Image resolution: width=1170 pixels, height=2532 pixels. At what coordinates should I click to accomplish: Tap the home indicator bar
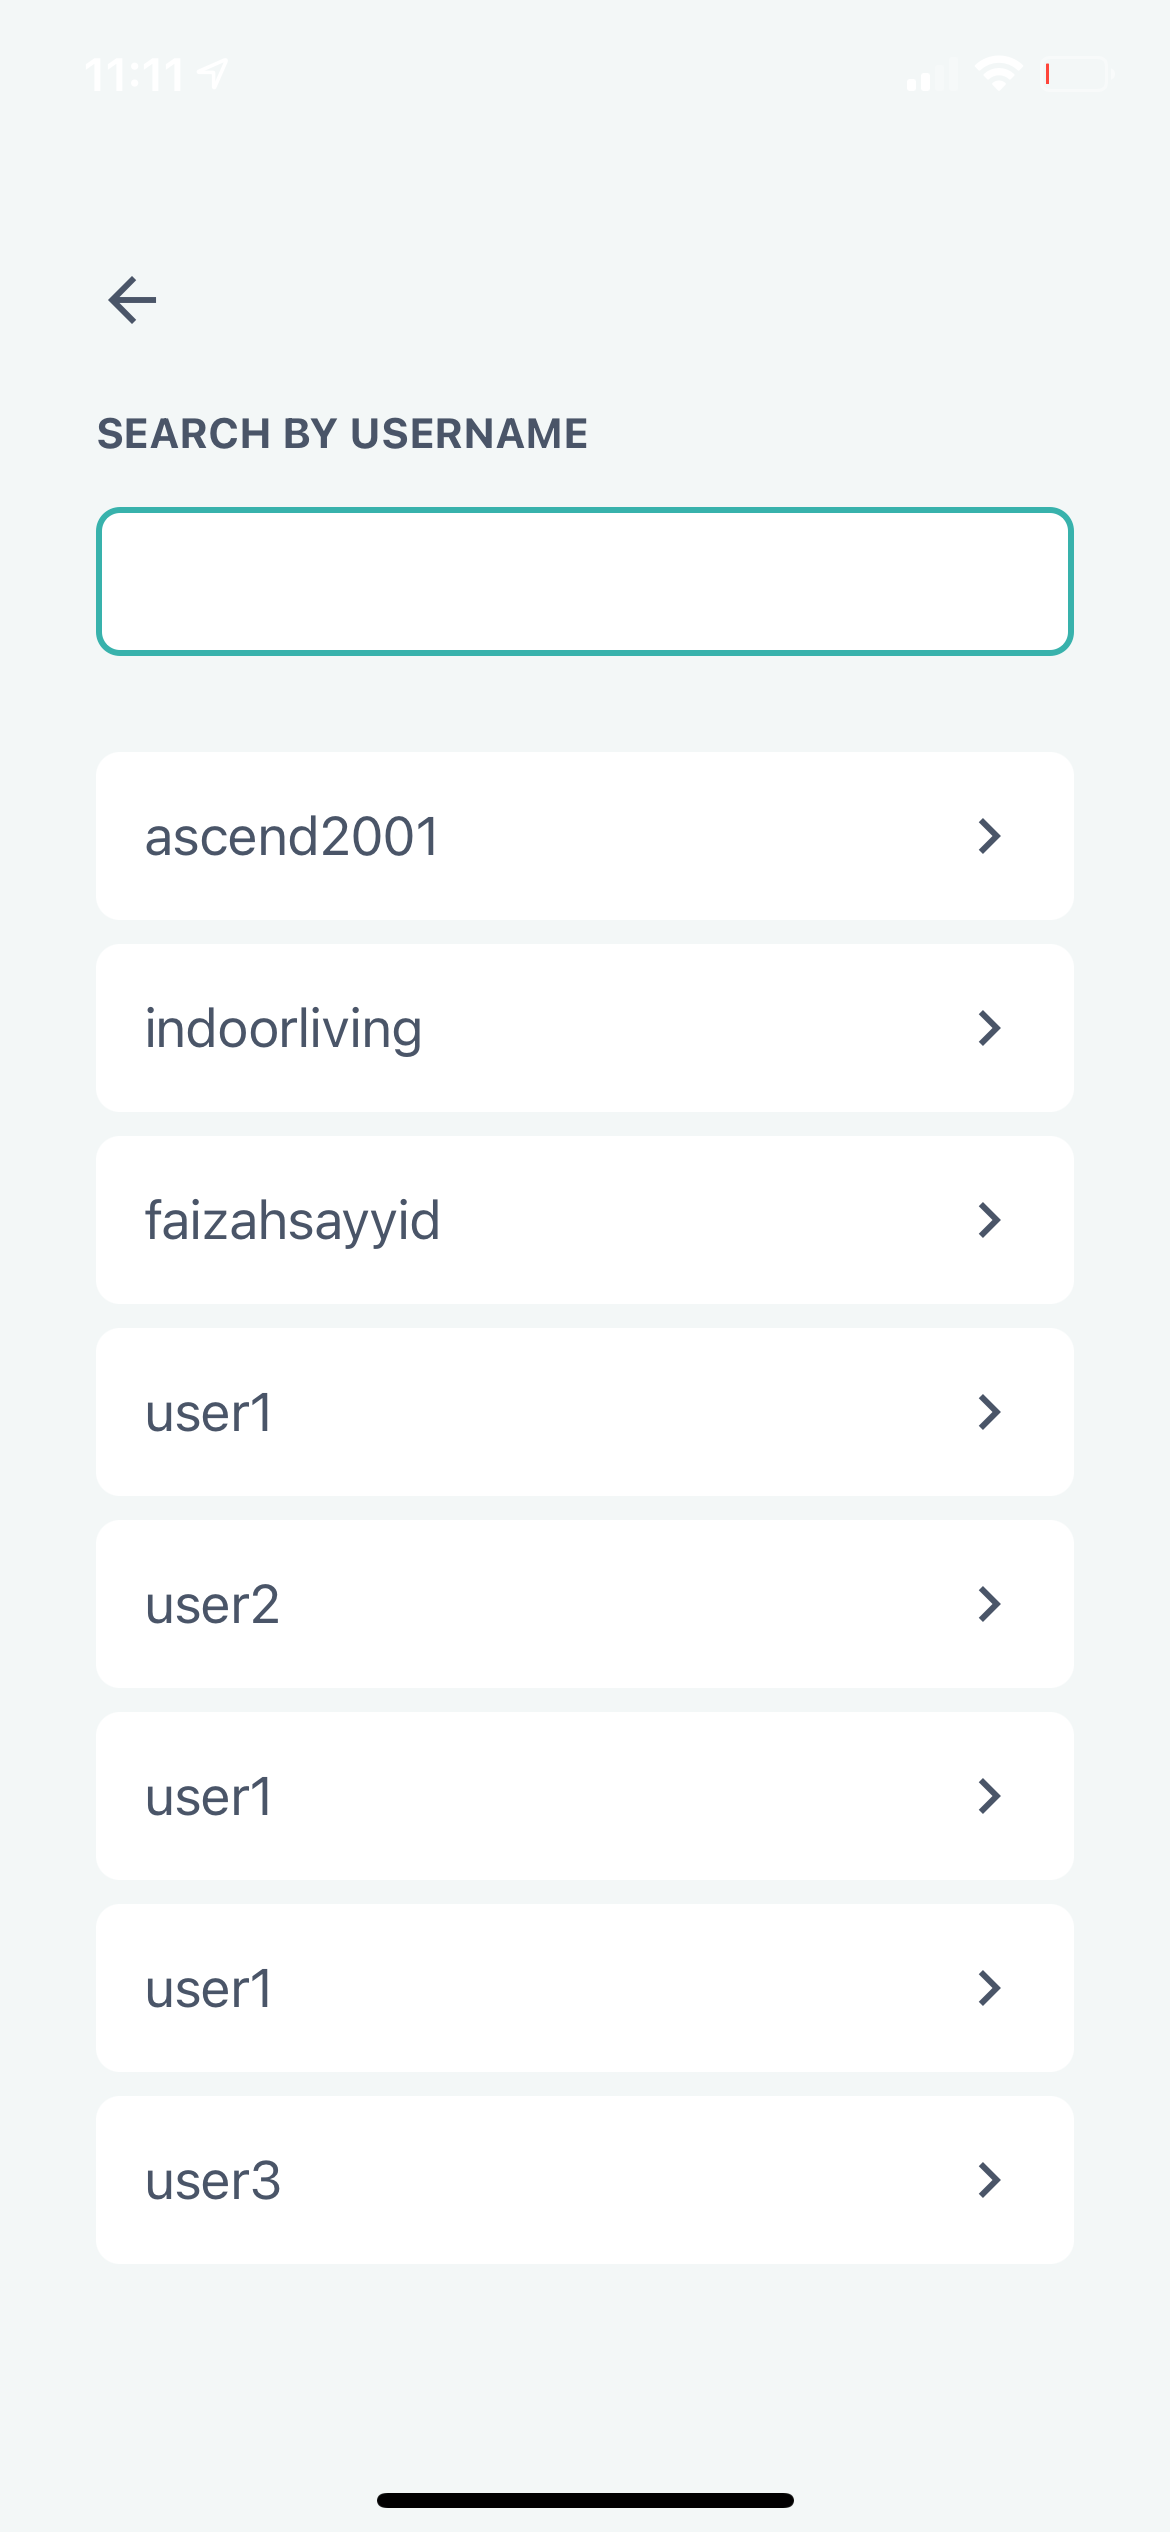pos(585,2500)
